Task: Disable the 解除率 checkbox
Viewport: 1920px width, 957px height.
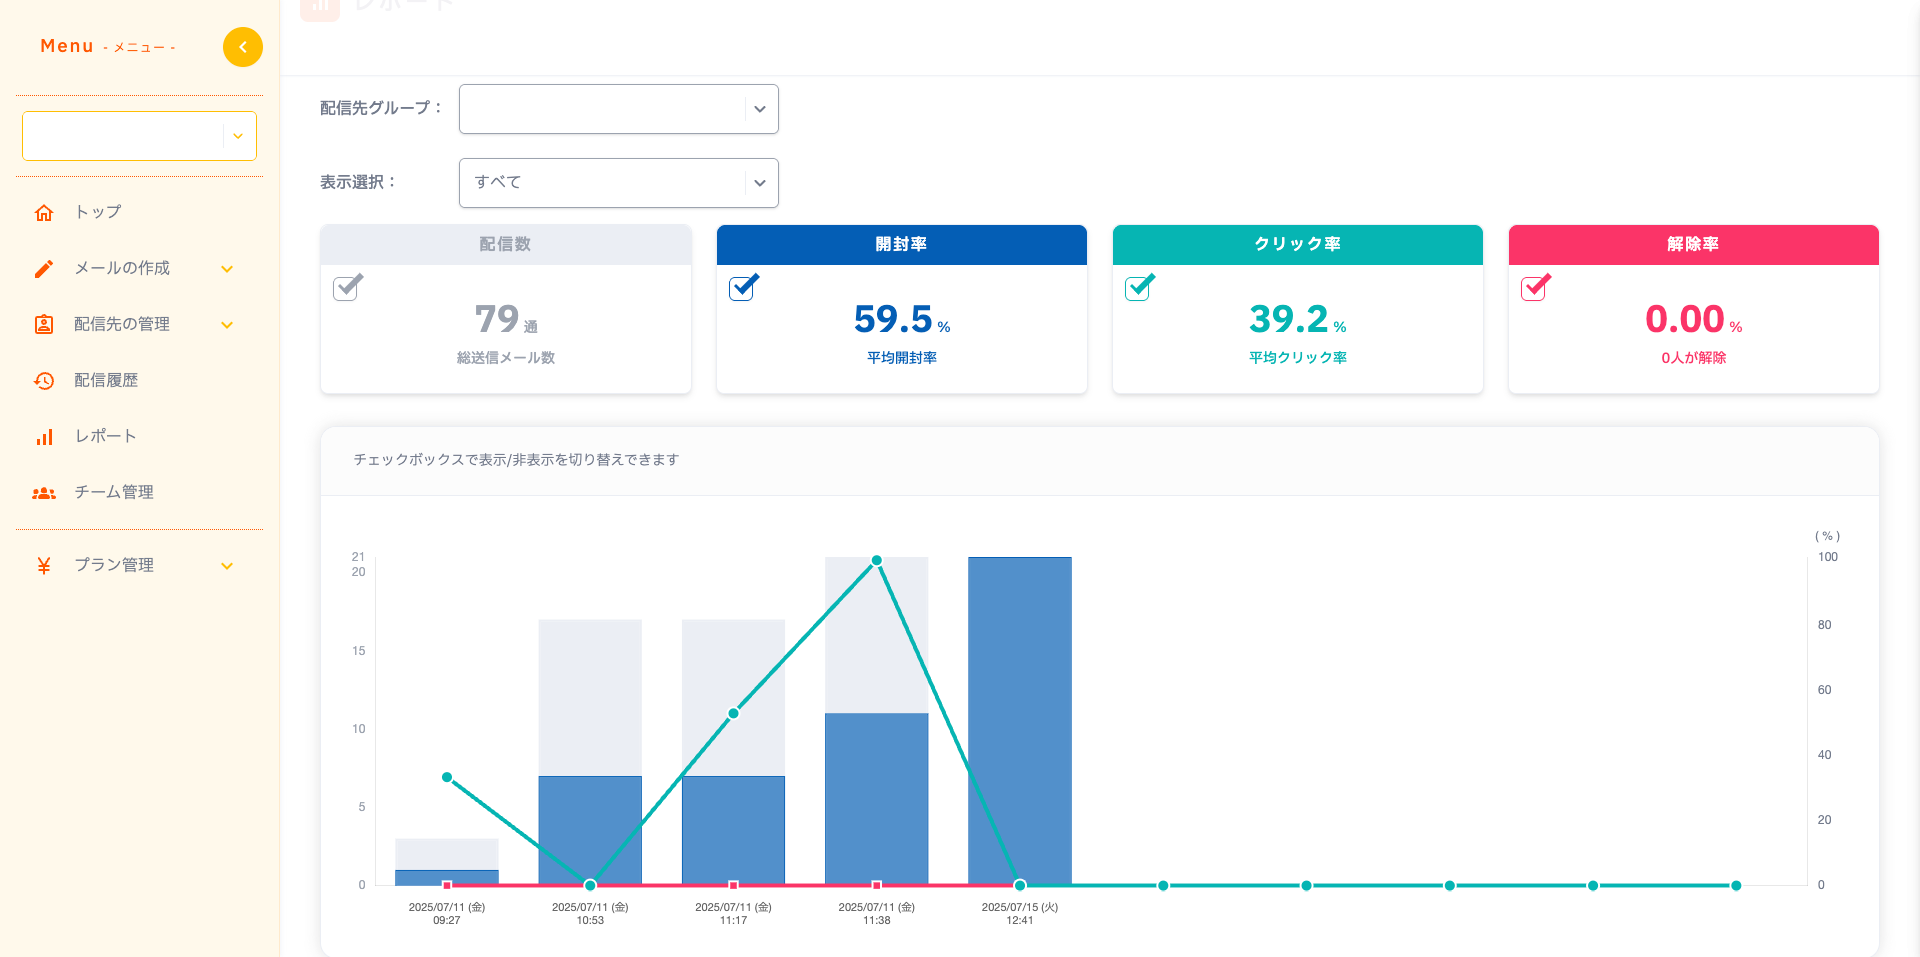Action: (x=1535, y=288)
